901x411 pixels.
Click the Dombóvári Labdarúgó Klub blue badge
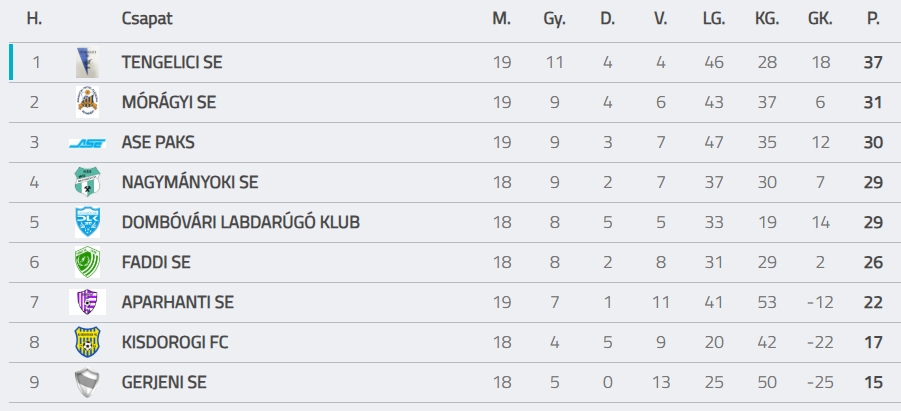click(87, 222)
